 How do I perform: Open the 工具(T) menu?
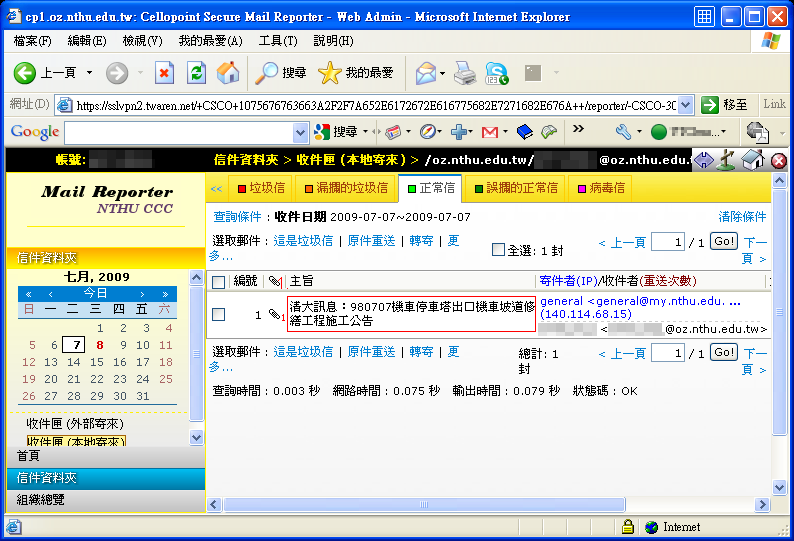(x=277, y=41)
